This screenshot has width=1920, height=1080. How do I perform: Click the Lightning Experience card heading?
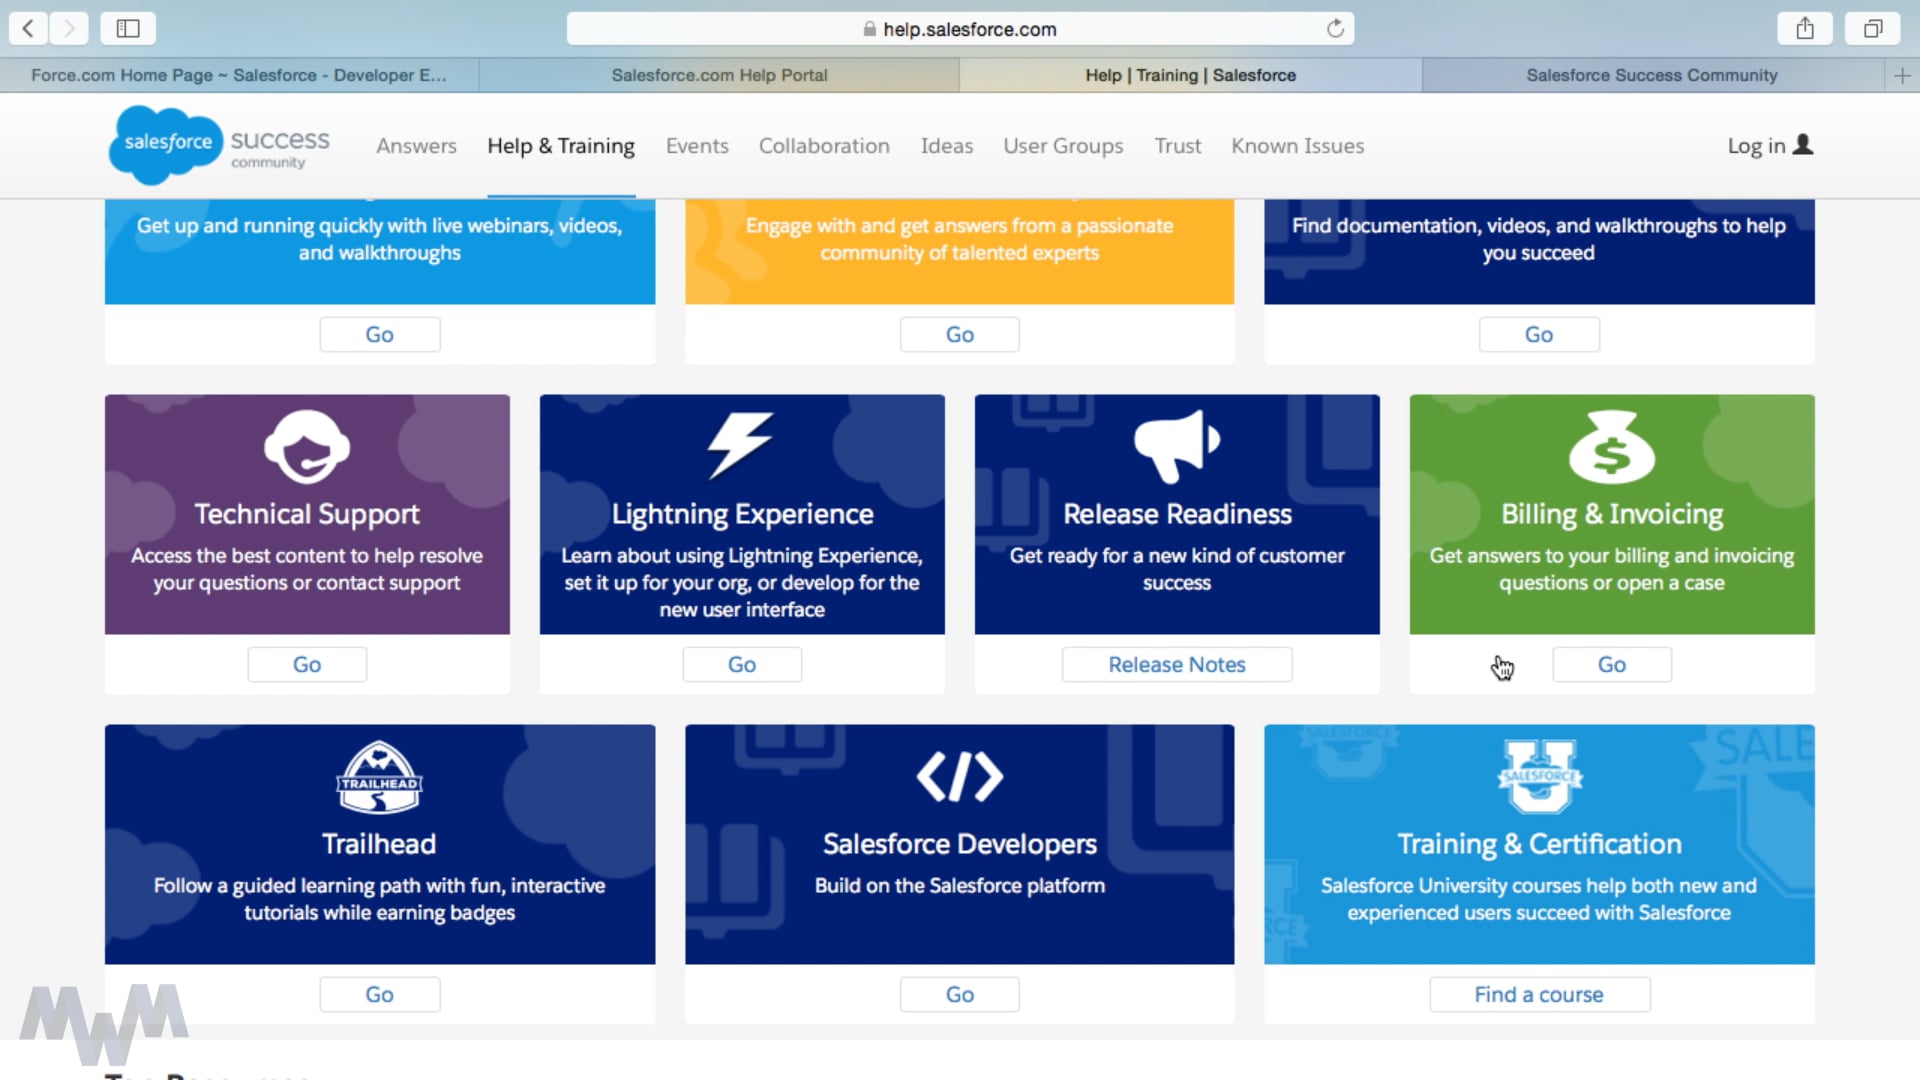pyautogui.click(x=742, y=514)
